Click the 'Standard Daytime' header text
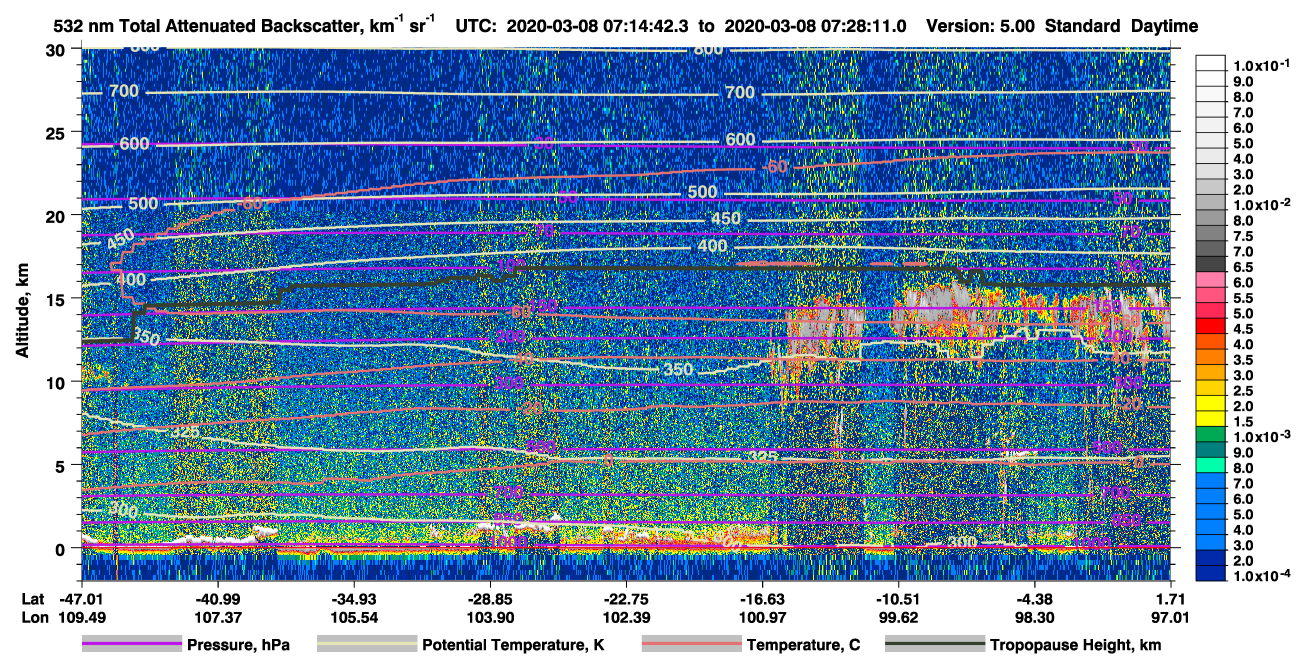1300x667 pixels. pos(1121,27)
